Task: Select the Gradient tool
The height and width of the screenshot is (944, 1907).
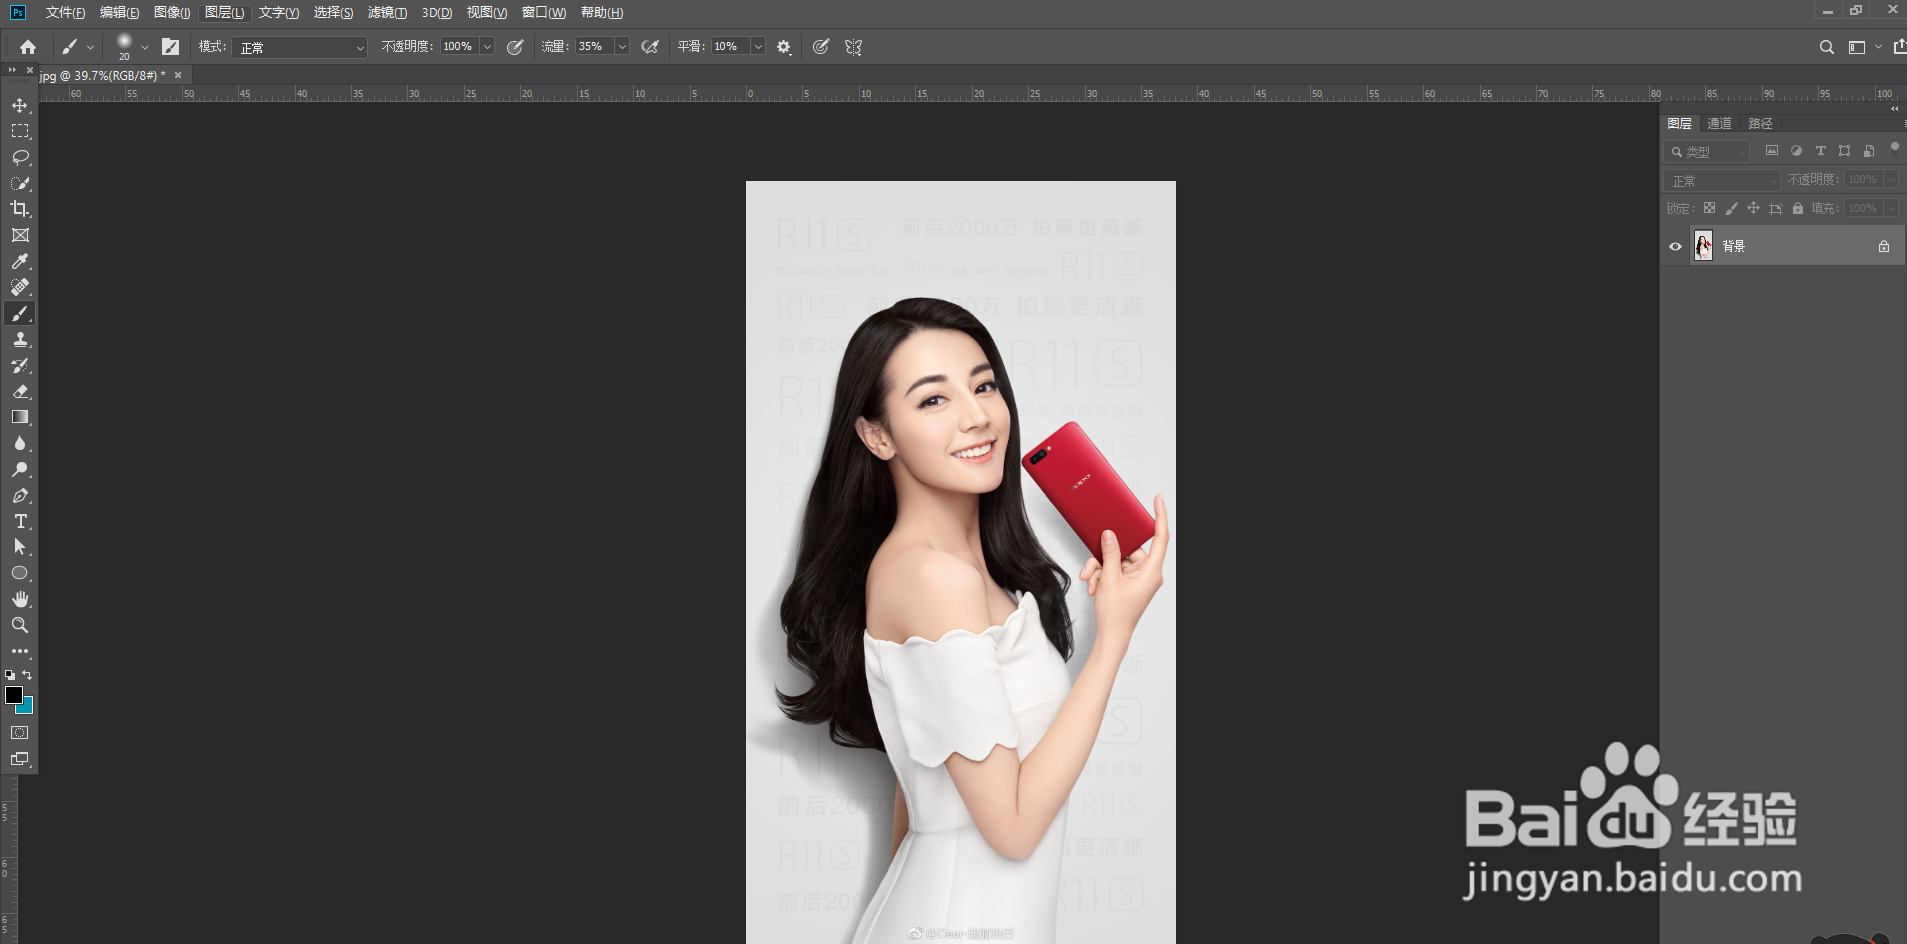Action: [20, 417]
